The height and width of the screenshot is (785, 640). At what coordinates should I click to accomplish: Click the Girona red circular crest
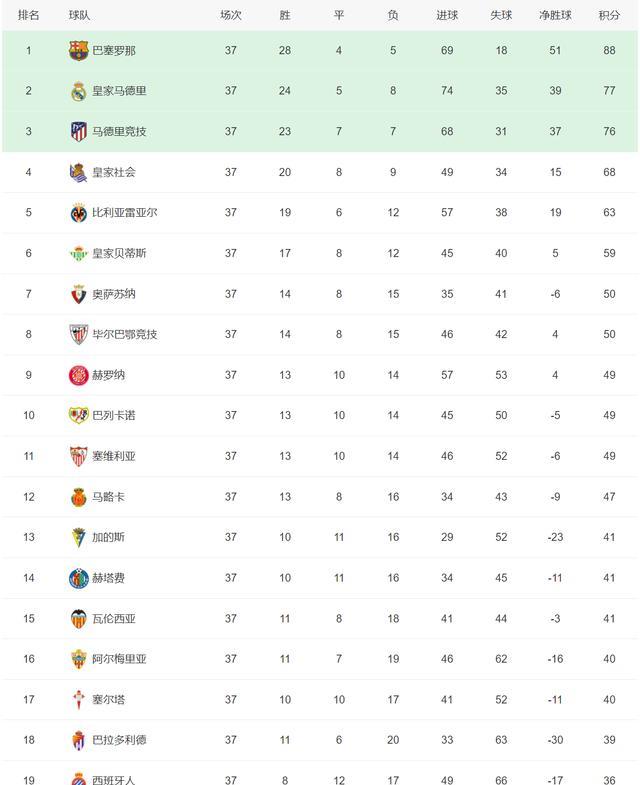pyautogui.click(x=79, y=375)
